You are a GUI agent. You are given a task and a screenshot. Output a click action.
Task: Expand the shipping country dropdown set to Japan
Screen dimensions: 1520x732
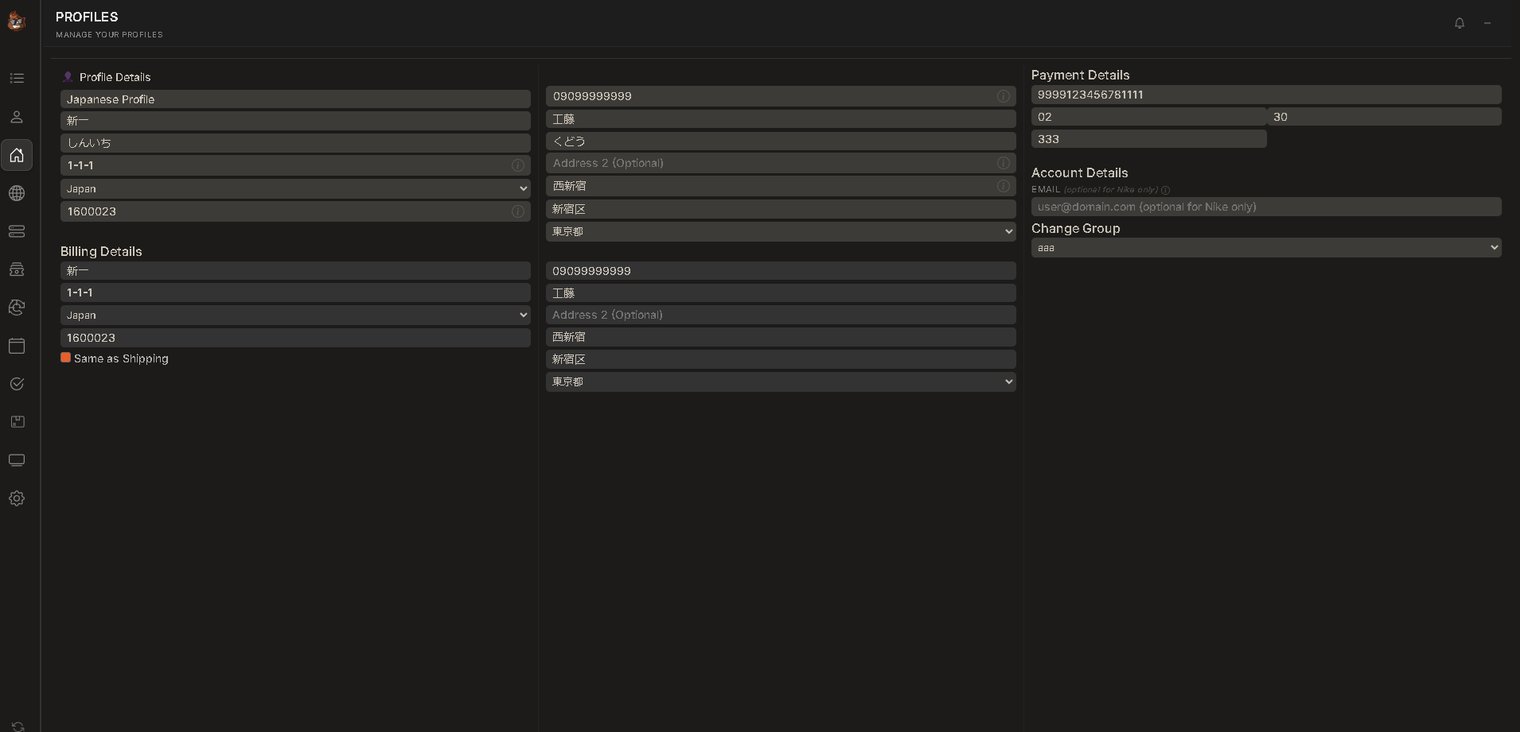(295, 189)
